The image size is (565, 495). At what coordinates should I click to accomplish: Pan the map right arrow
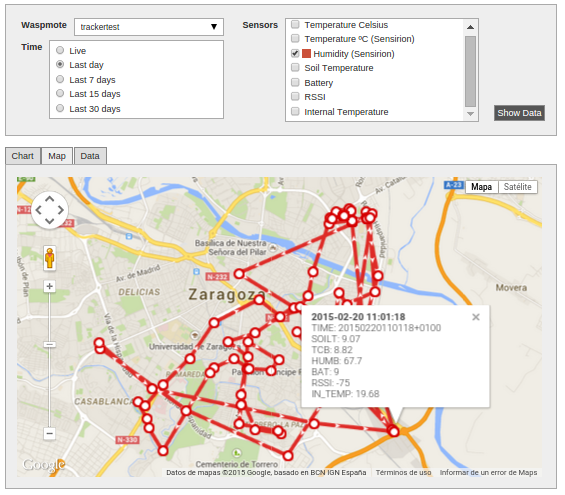pyautogui.click(x=61, y=210)
